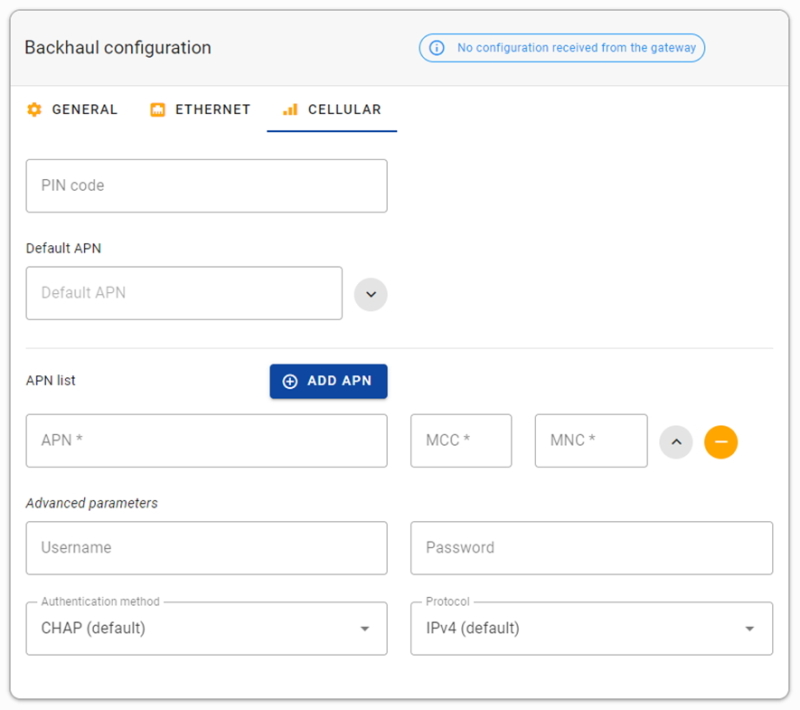Switch to the GENERAL tab
The width and height of the screenshot is (800, 710).
tap(72, 110)
